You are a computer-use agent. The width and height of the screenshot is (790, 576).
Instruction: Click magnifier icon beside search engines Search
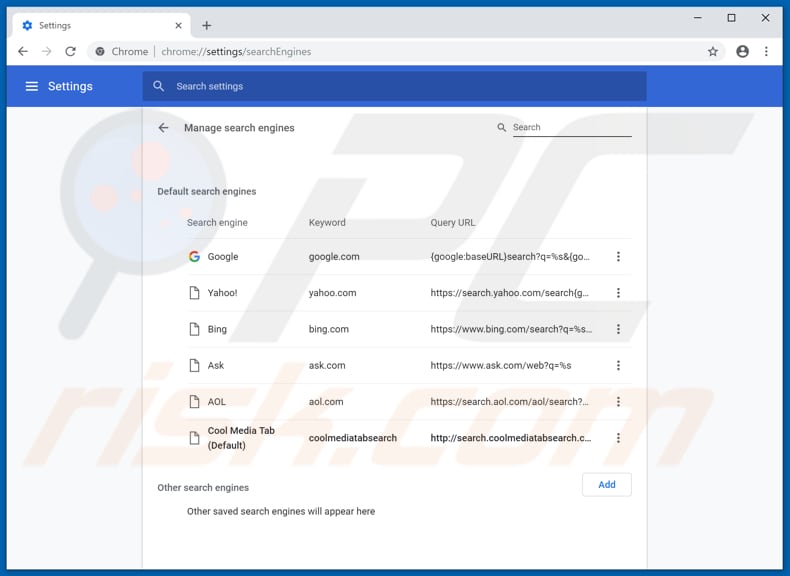click(501, 127)
